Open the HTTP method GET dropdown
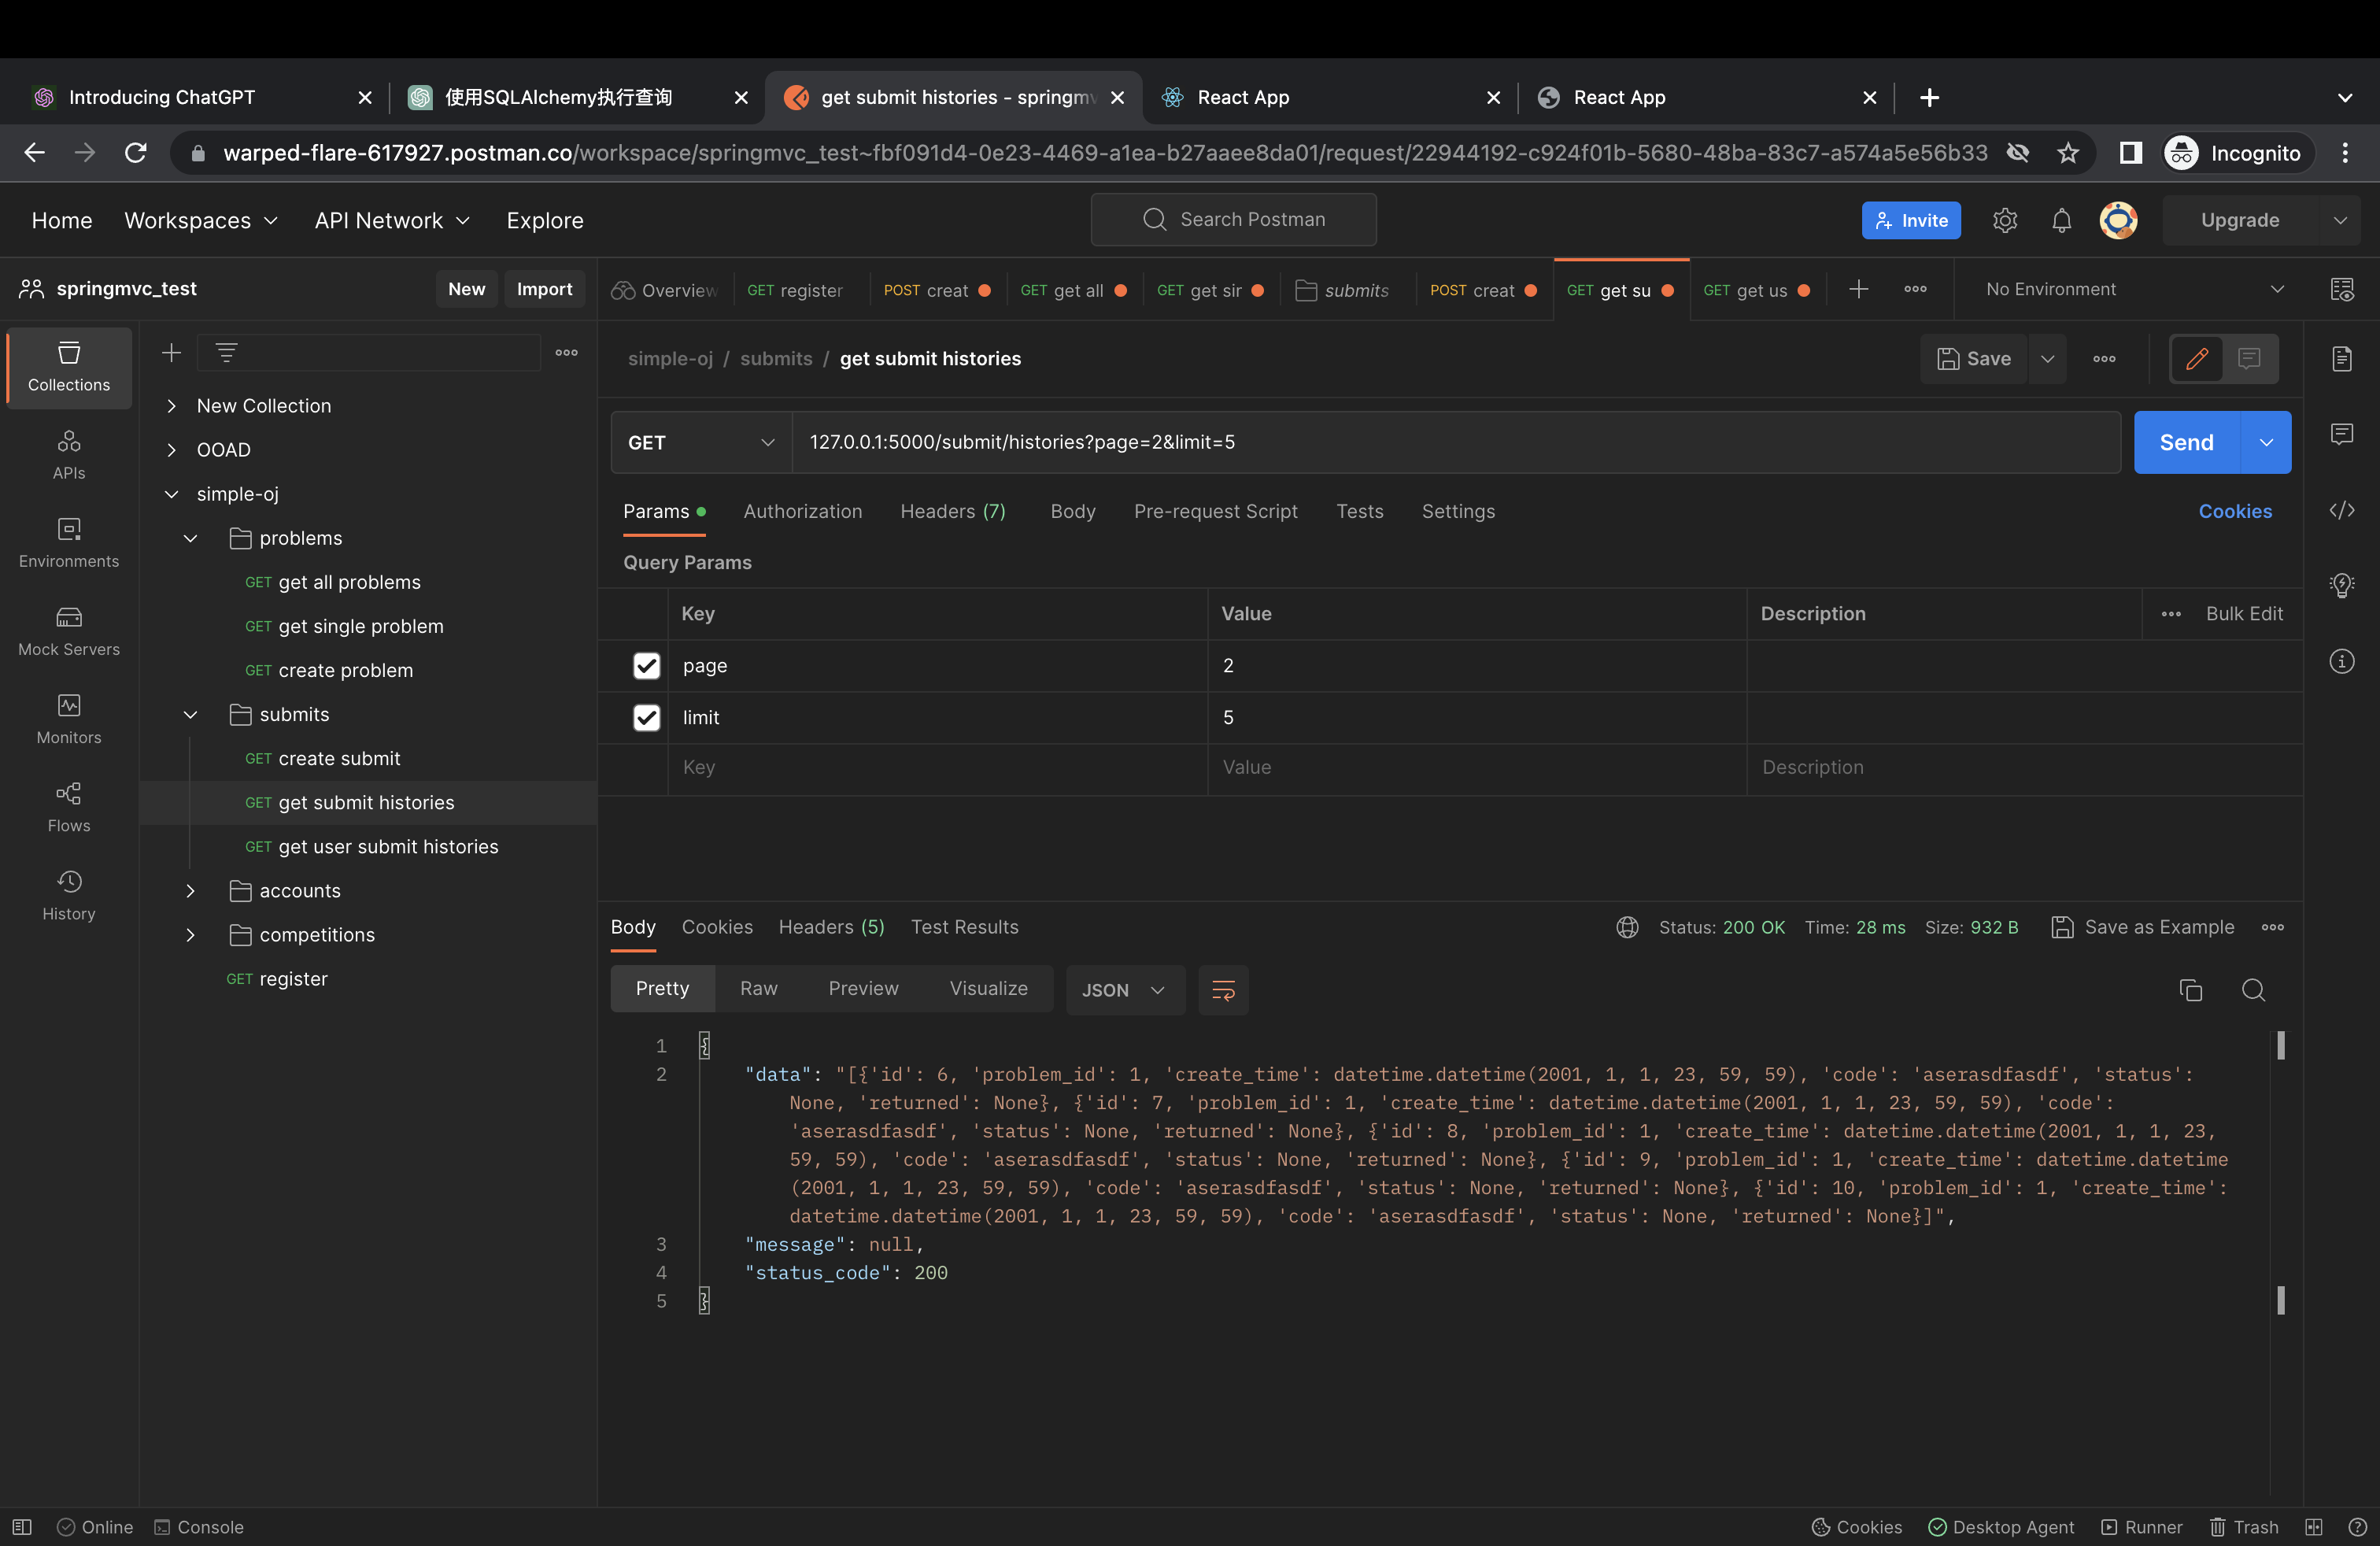The height and width of the screenshot is (1546, 2380). [x=701, y=442]
